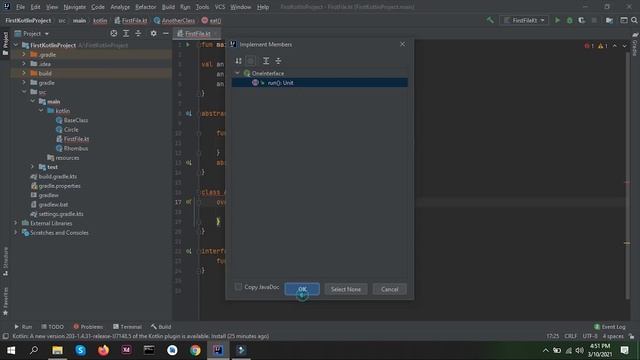Open the Navigate menu
Image resolution: width=640 pixels, height=360 pixels.
[x=75, y=7]
